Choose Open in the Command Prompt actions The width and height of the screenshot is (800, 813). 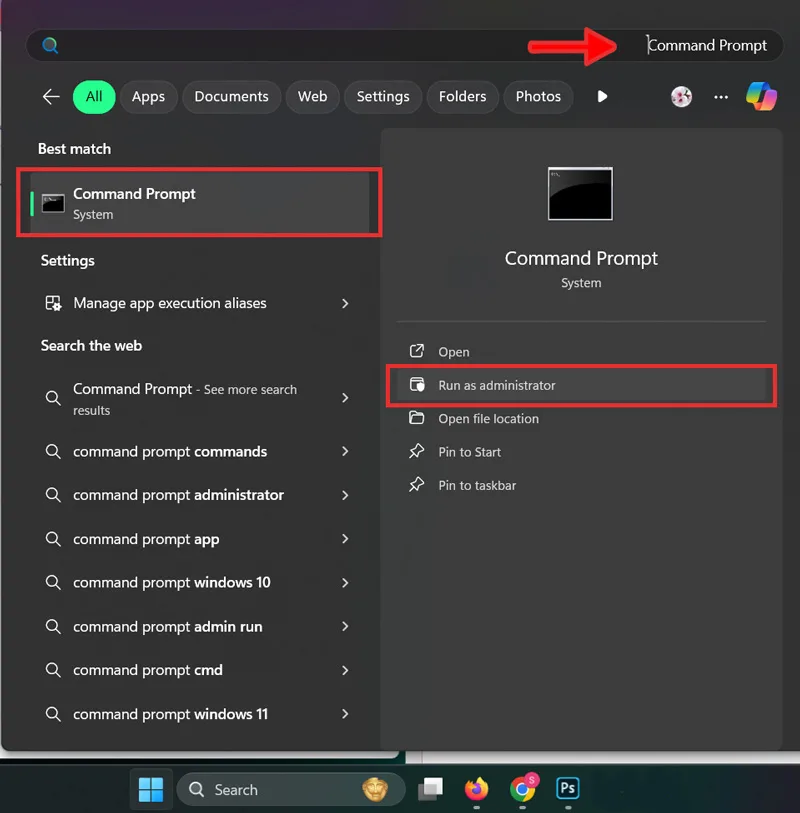click(581, 352)
